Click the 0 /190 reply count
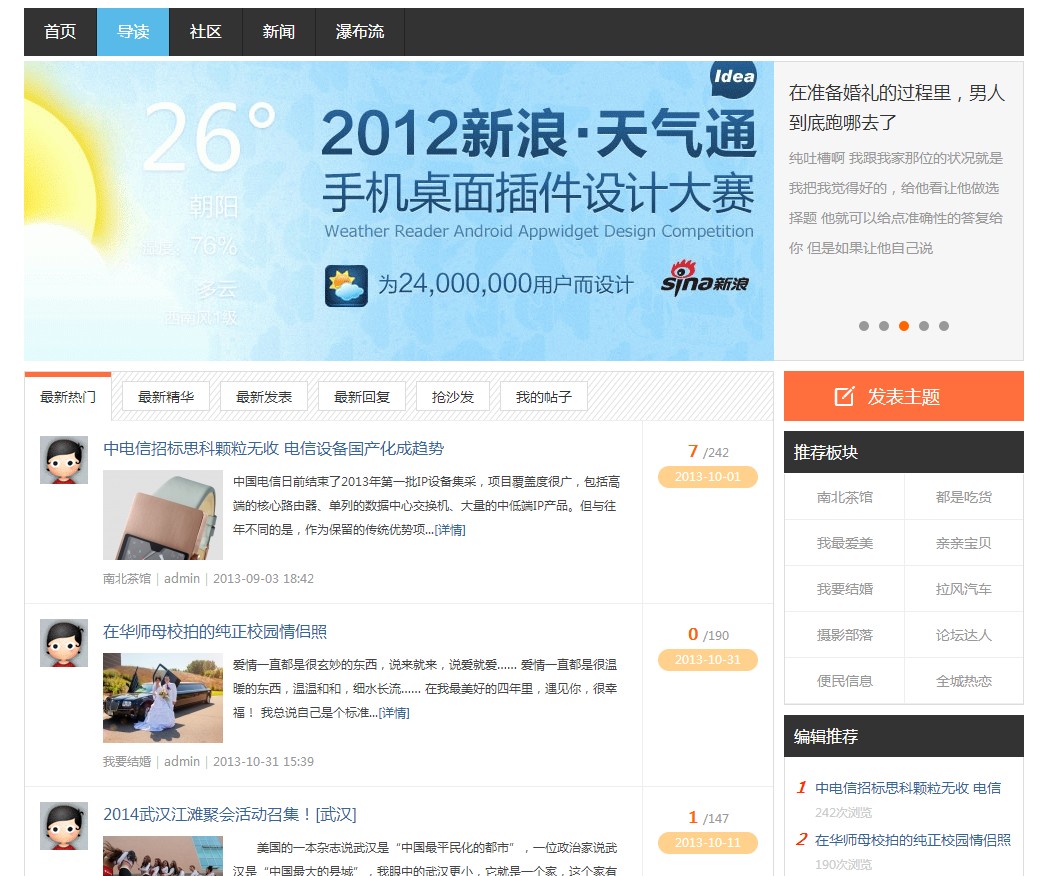Image resolution: width=1061 pixels, height=876 pixels. [708, 635]
